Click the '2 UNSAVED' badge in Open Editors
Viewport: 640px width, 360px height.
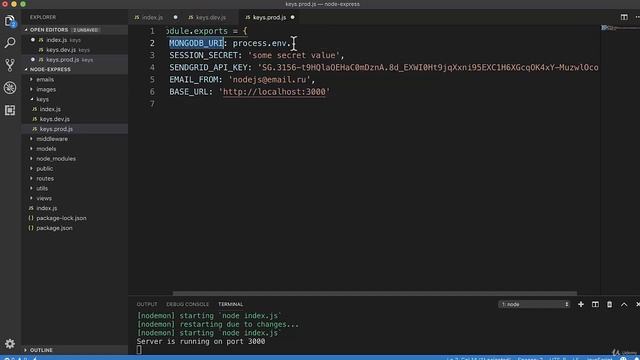pos(86,30)
